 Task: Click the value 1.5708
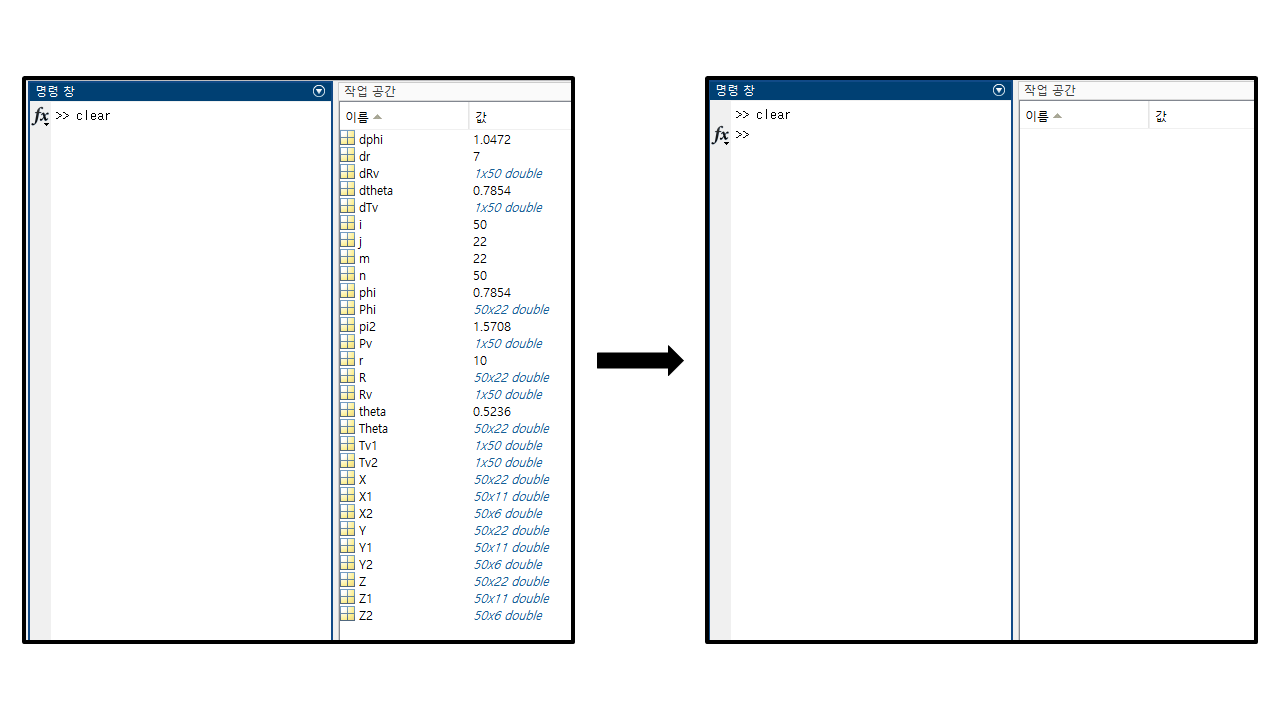(x=492, y=326)
